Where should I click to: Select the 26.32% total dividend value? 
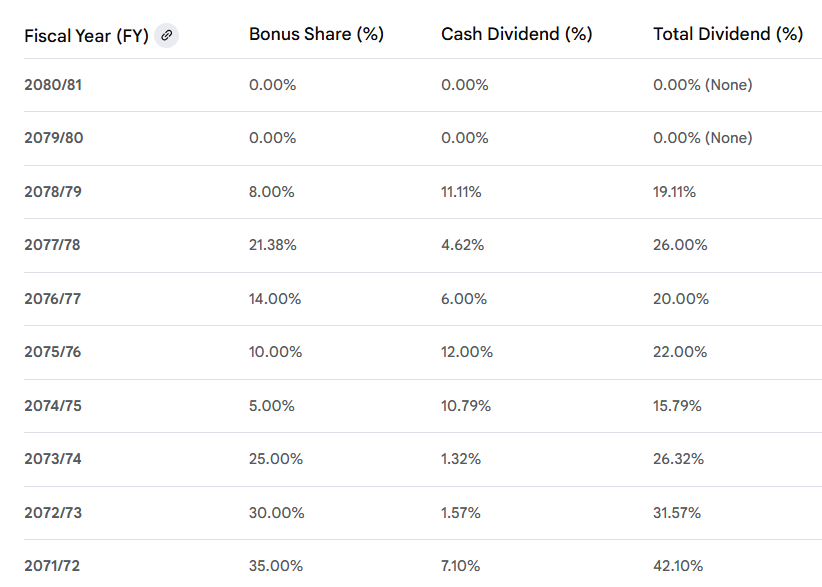click(x=678, y=459)
